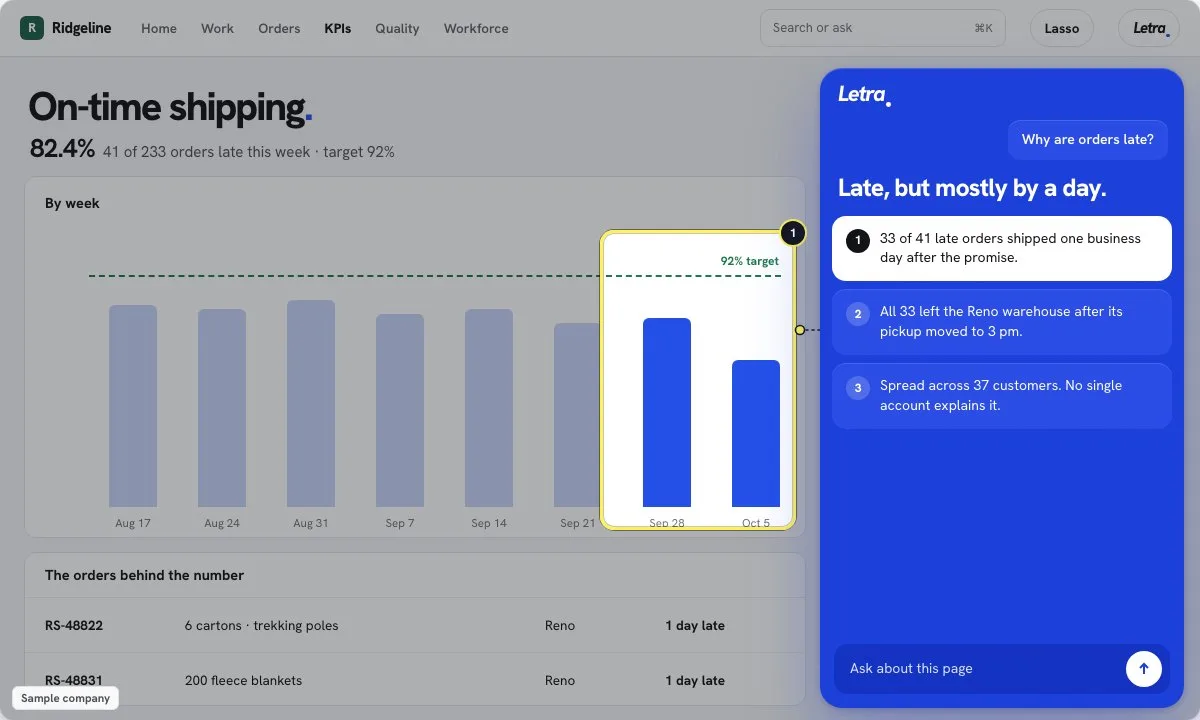The image size is (1200, 720).
Task: Click the 'By week' chart heading
Action: click(72, 203)
